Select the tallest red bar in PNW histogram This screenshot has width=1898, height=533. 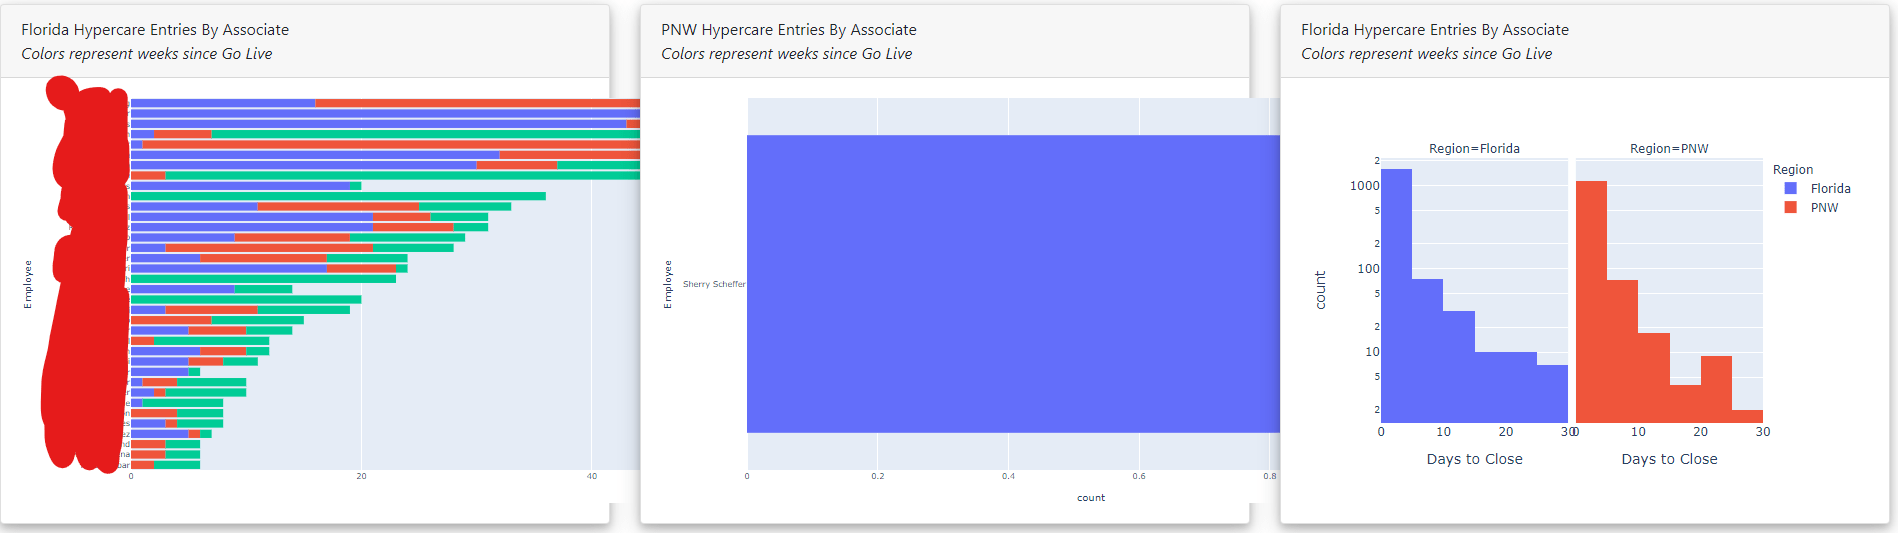pos(1591,302)
